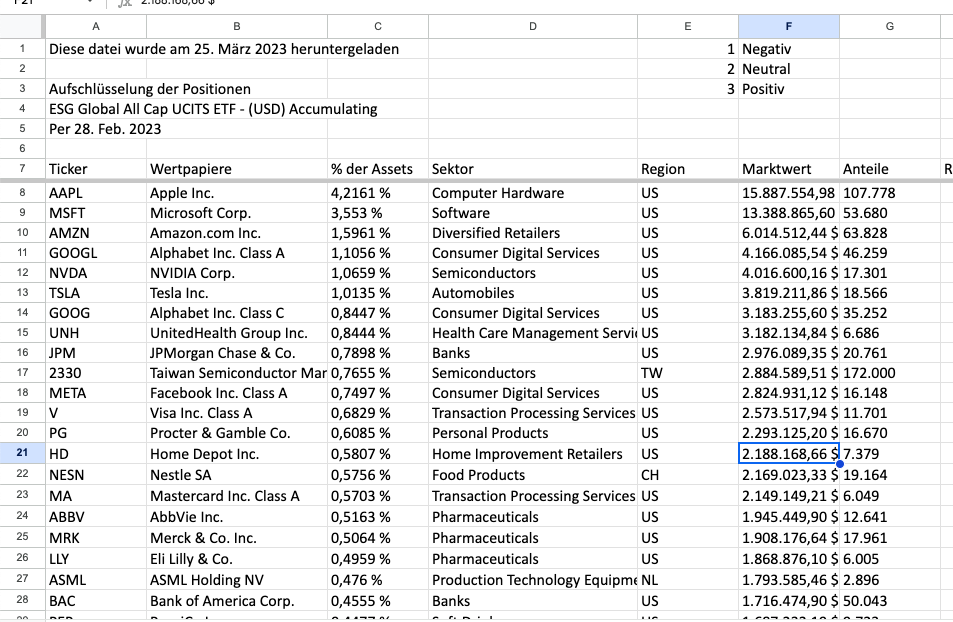Click the 'Personal Products' cell
Image resolution: width=953 pixels, height=622 pixels.
(533, 434)
